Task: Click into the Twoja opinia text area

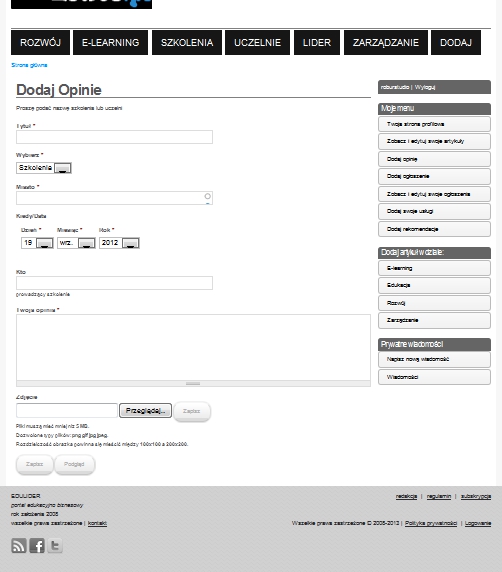Action: pos(193,347)
